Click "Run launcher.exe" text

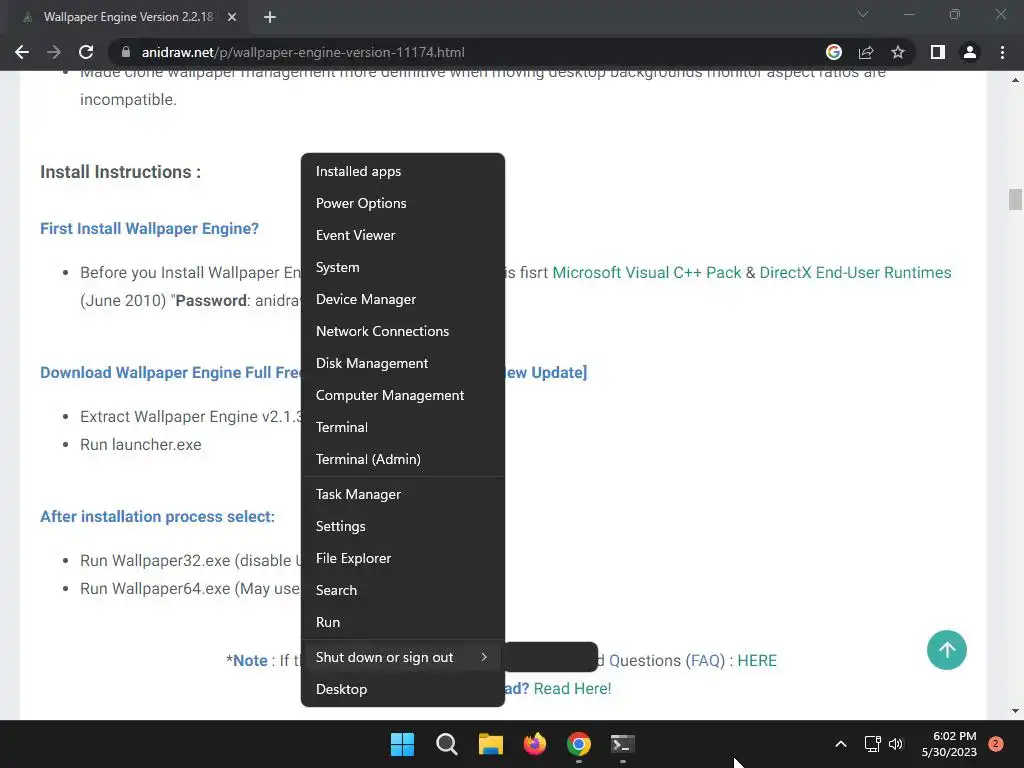(140, 445)
